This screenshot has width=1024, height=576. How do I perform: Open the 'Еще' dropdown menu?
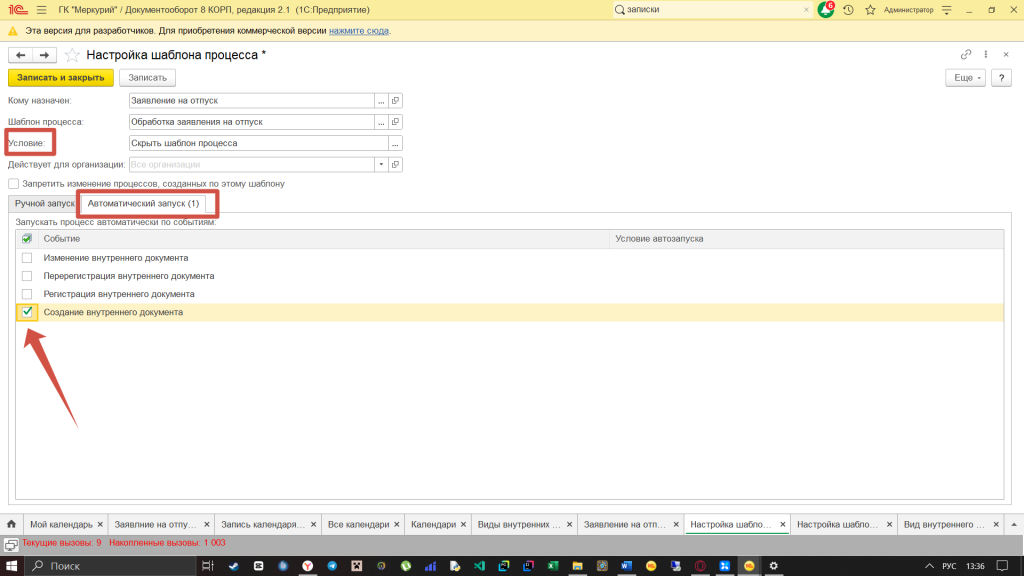pos(964,78)
